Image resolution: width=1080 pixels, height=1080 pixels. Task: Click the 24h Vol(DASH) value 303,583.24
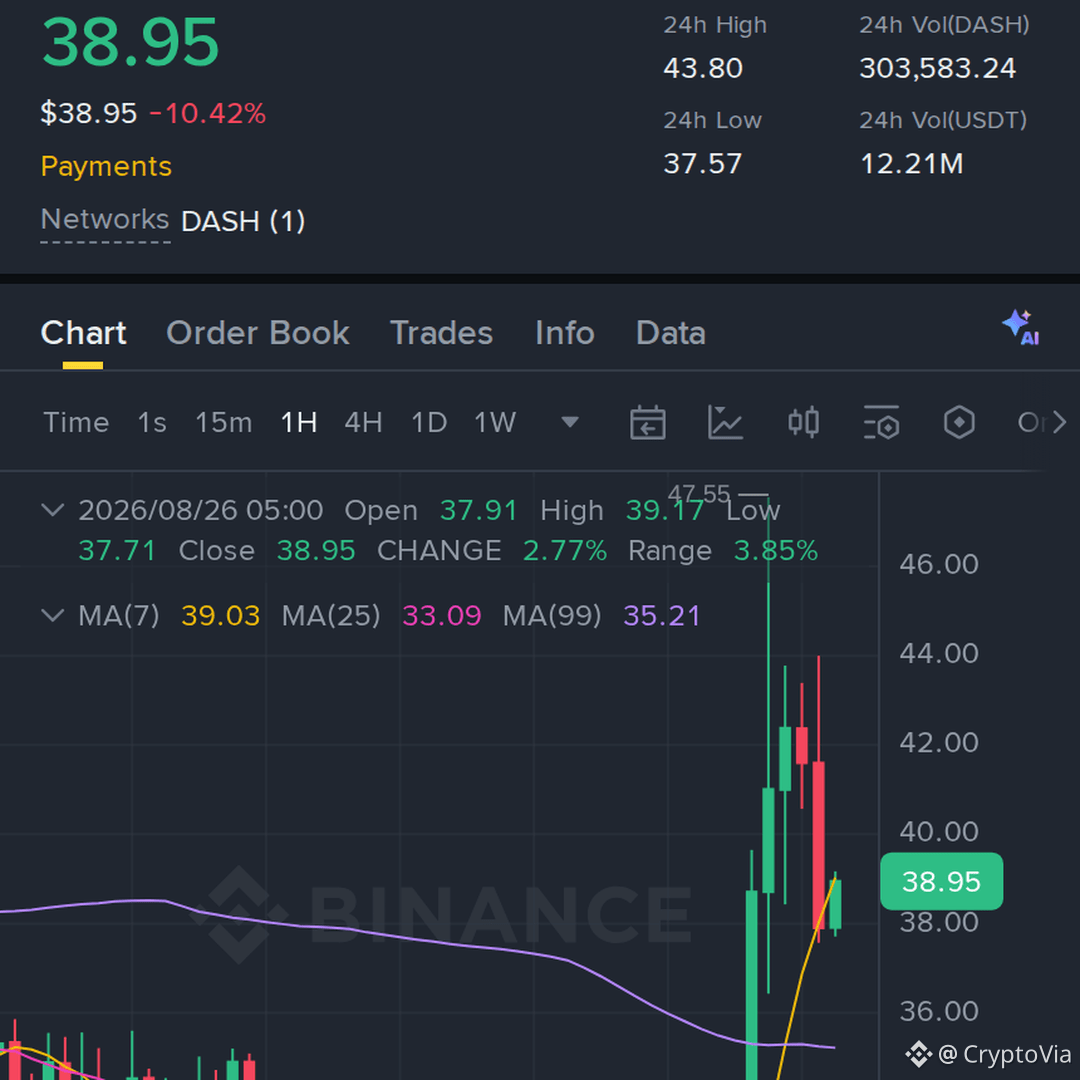point(937,68)
